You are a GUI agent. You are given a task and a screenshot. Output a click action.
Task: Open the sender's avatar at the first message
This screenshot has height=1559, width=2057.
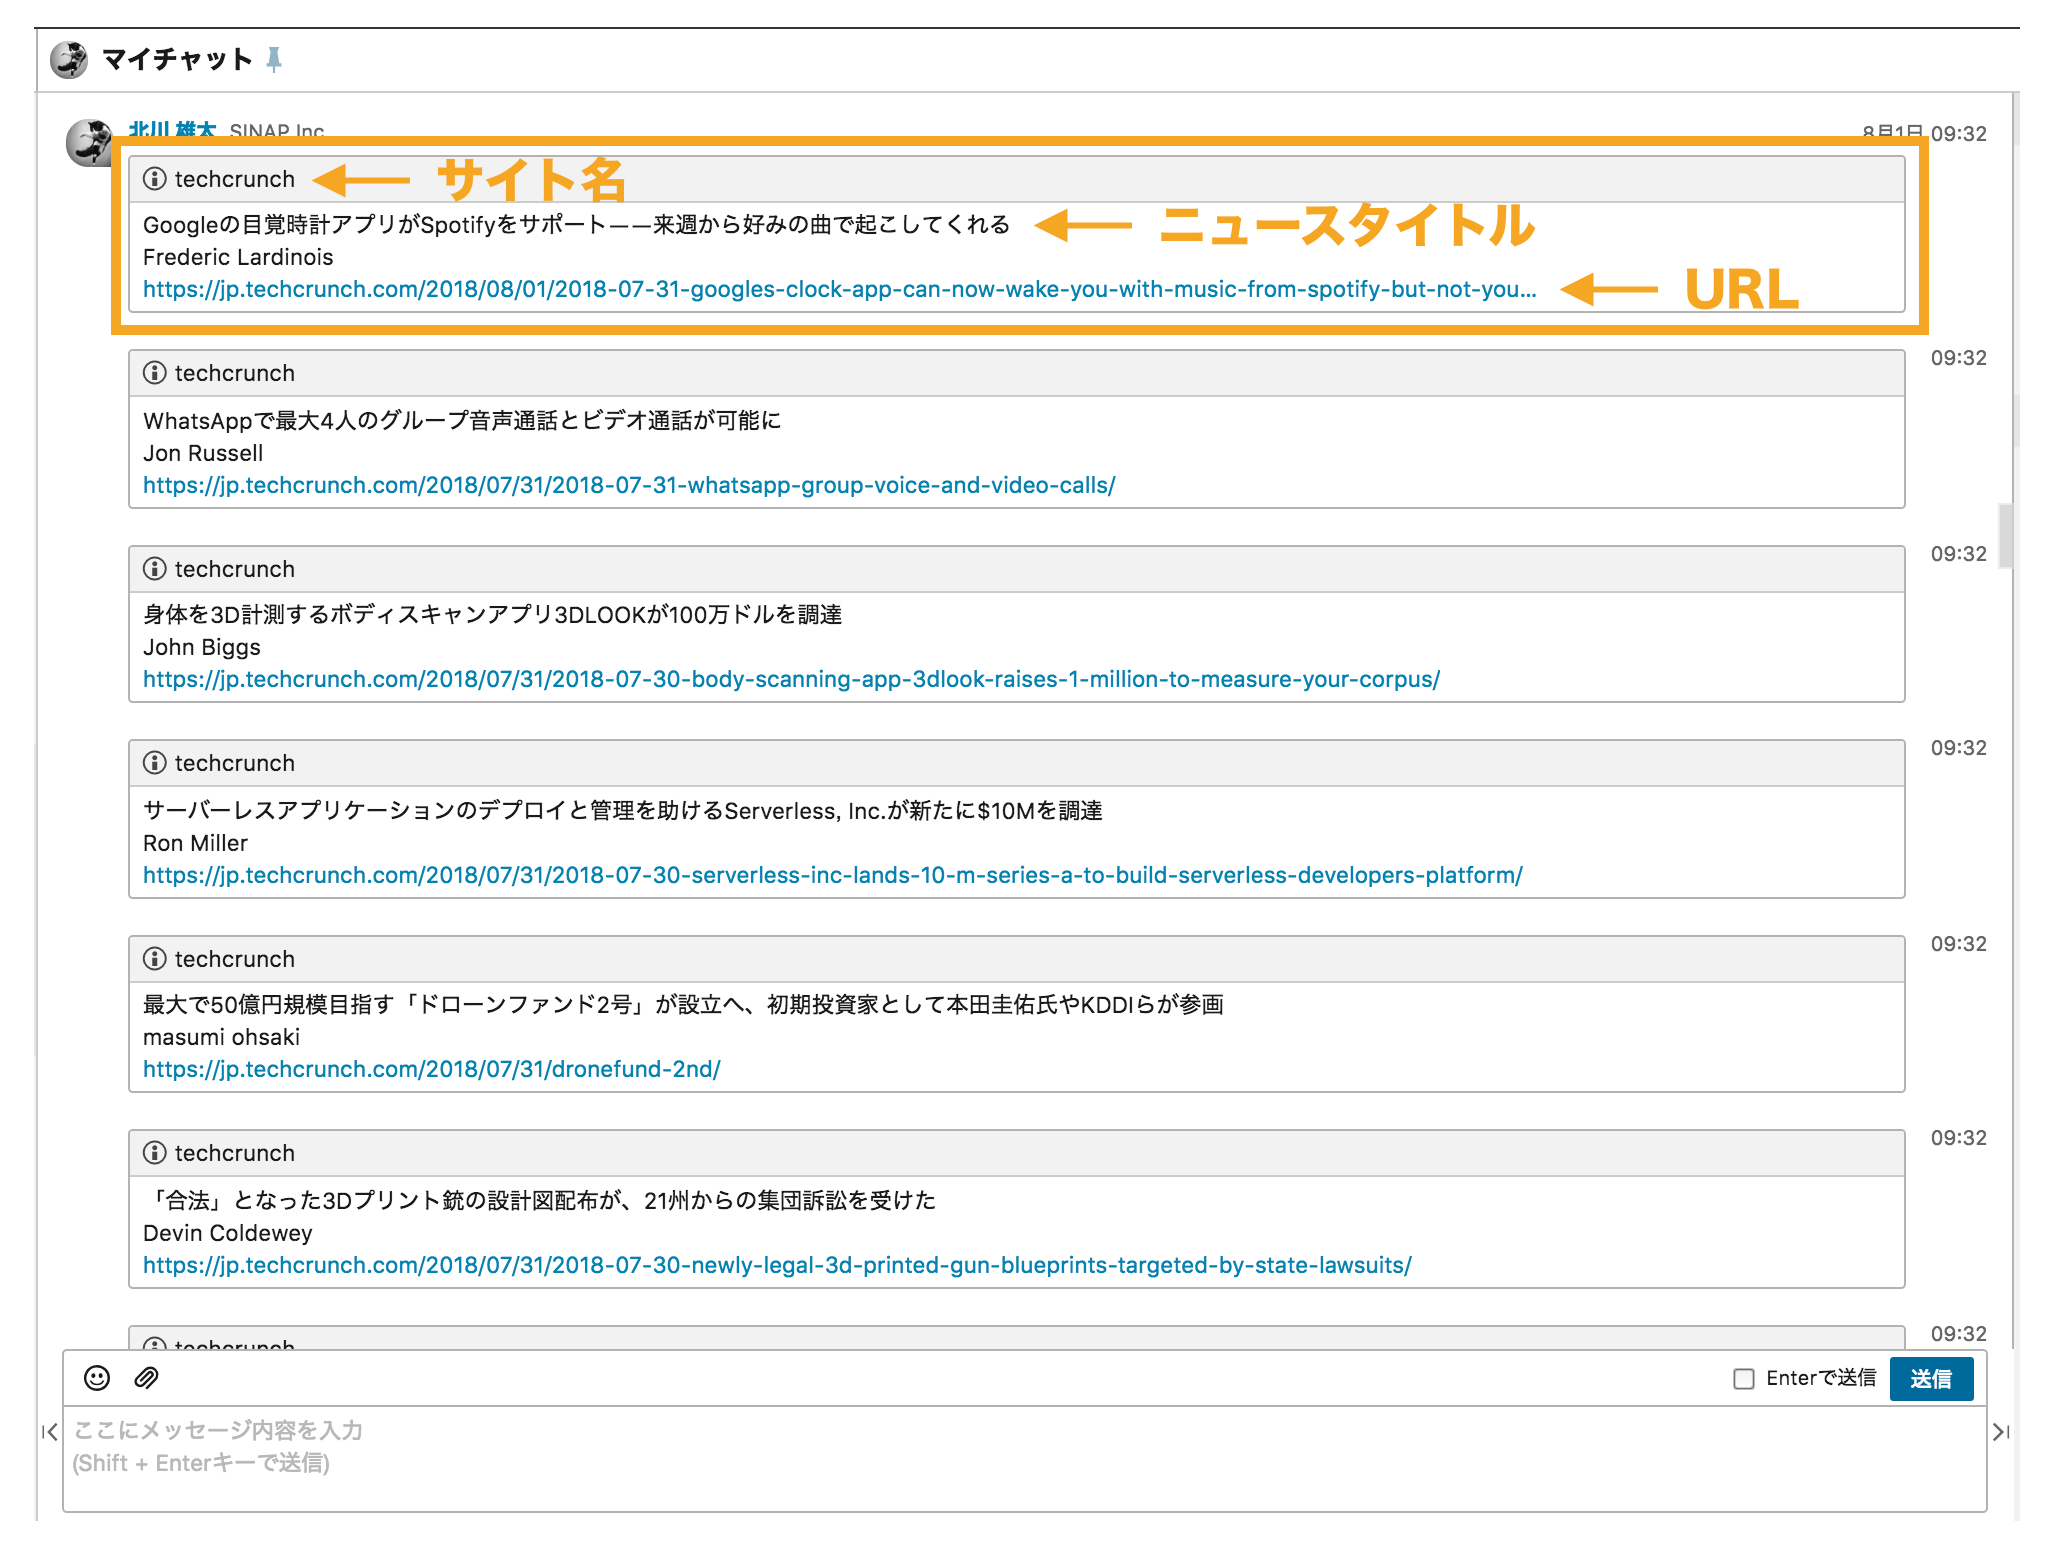[x=89, y=143]
